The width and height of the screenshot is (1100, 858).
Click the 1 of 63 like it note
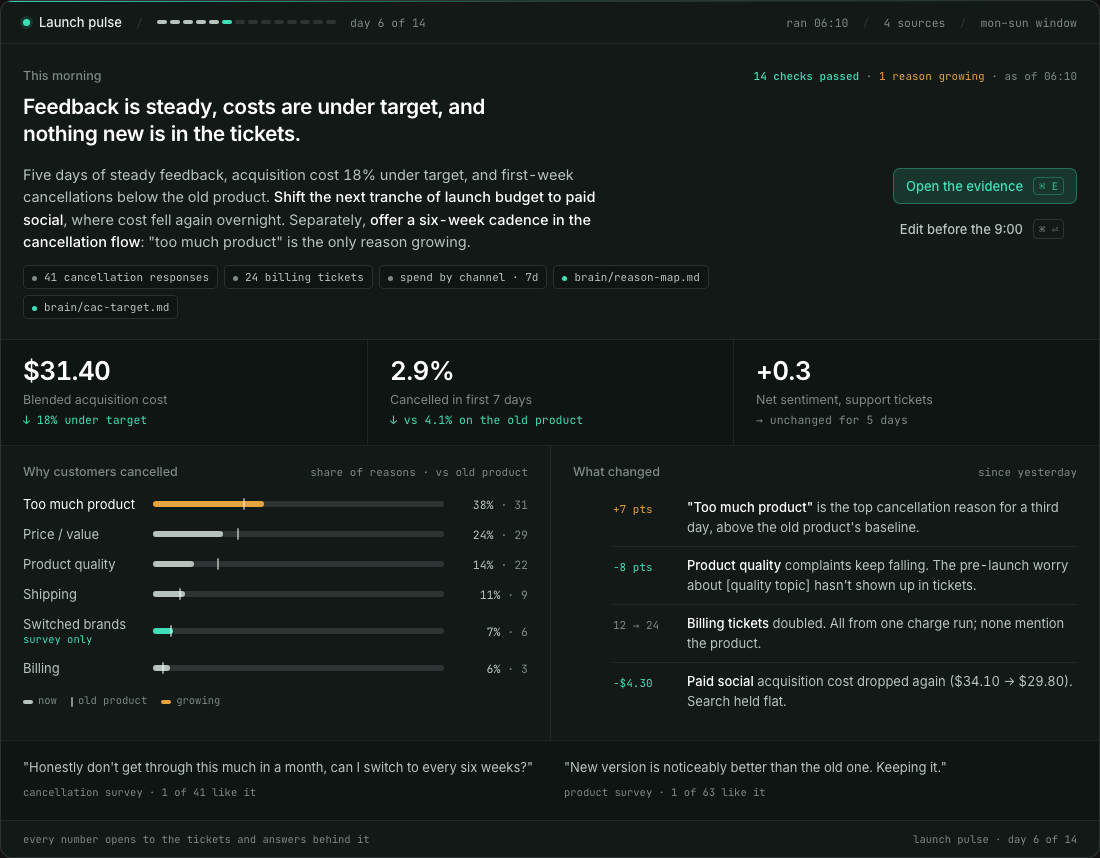coord(718,793)
